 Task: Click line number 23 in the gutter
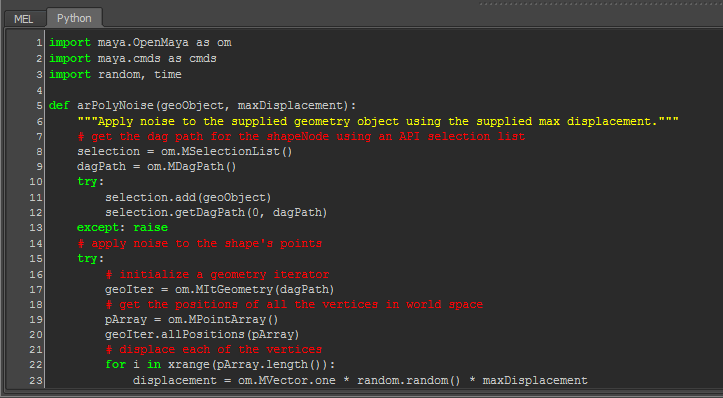click(36, 380)
